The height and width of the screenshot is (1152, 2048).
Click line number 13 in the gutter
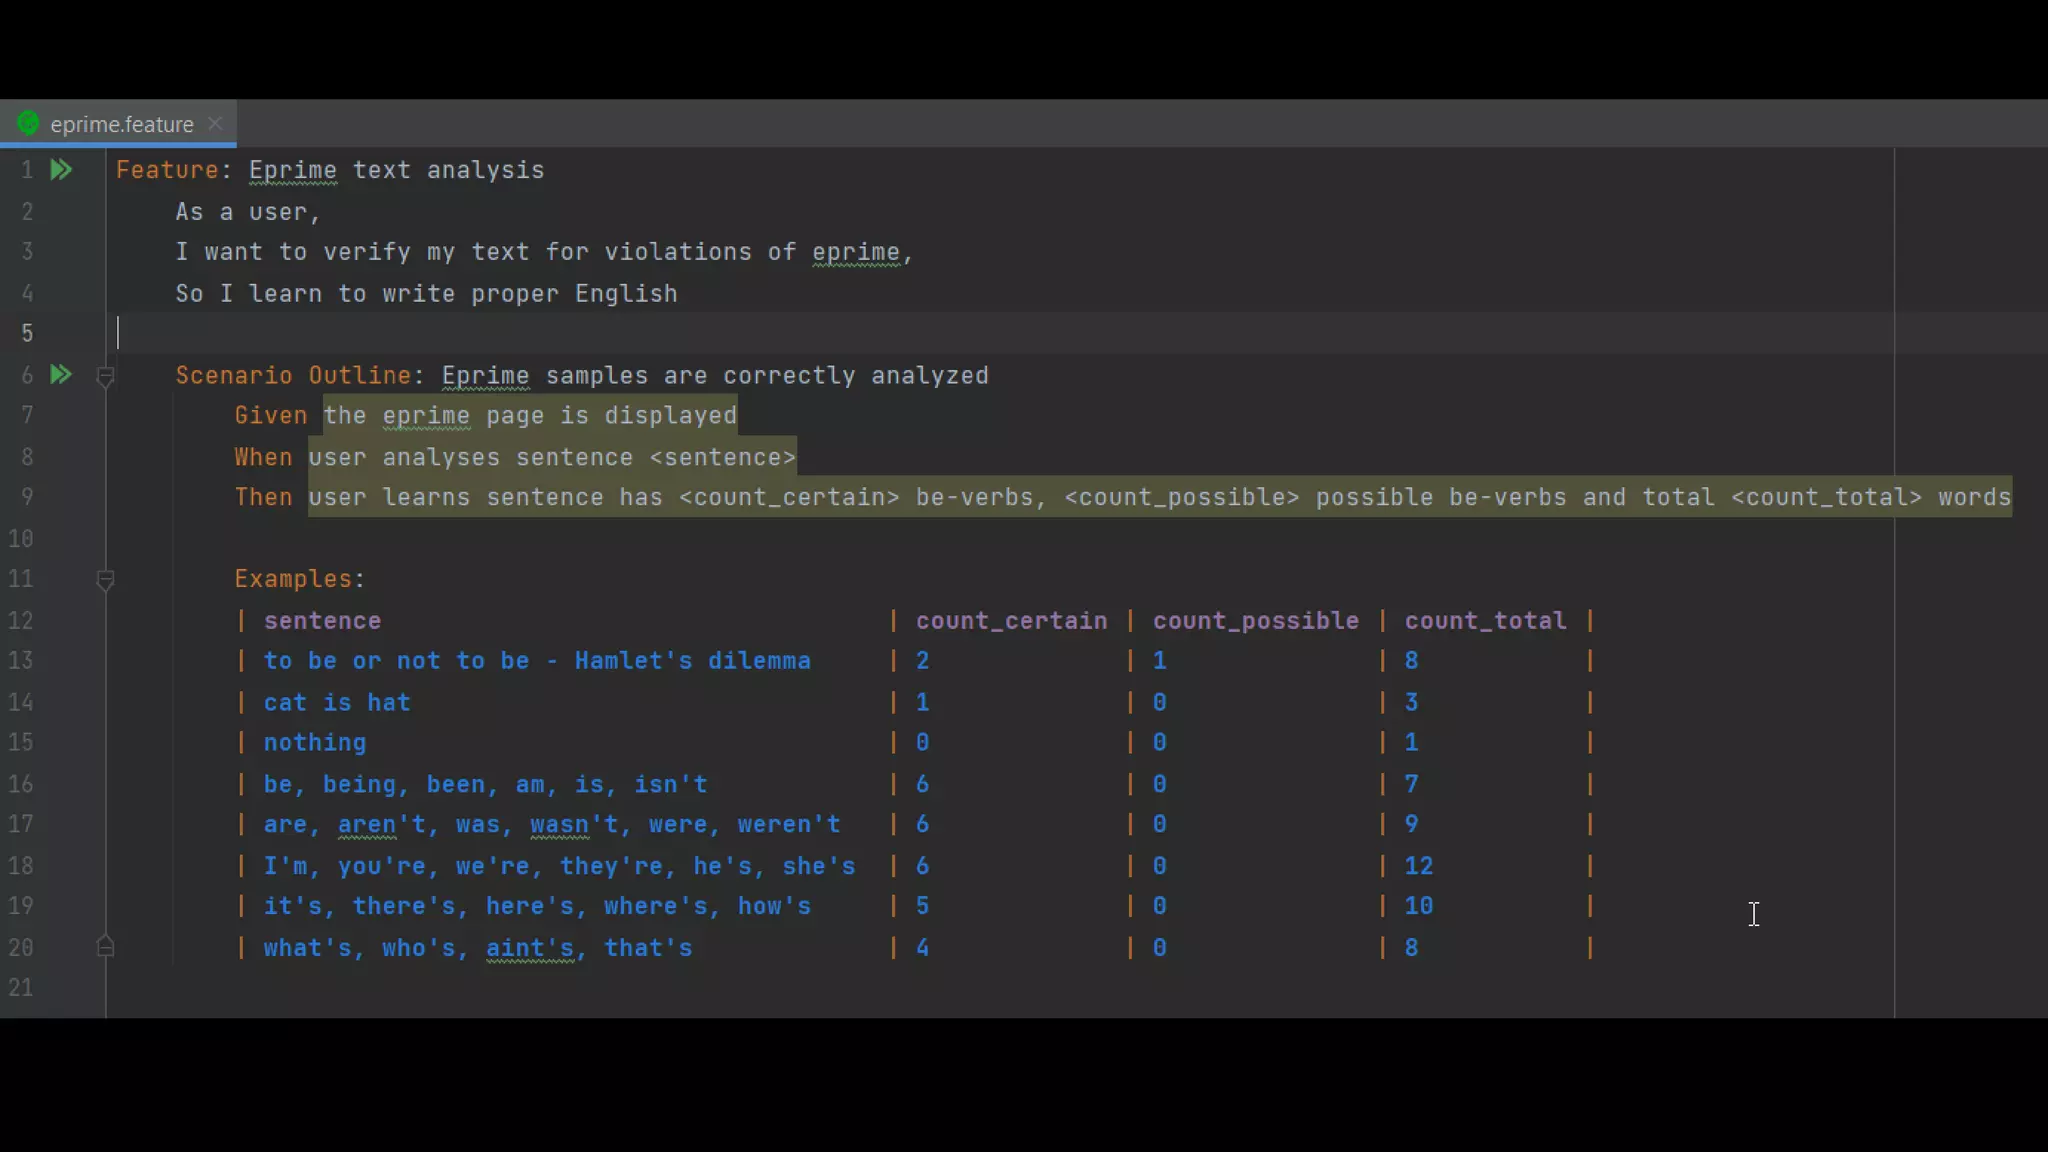click(x=21, y=661)
